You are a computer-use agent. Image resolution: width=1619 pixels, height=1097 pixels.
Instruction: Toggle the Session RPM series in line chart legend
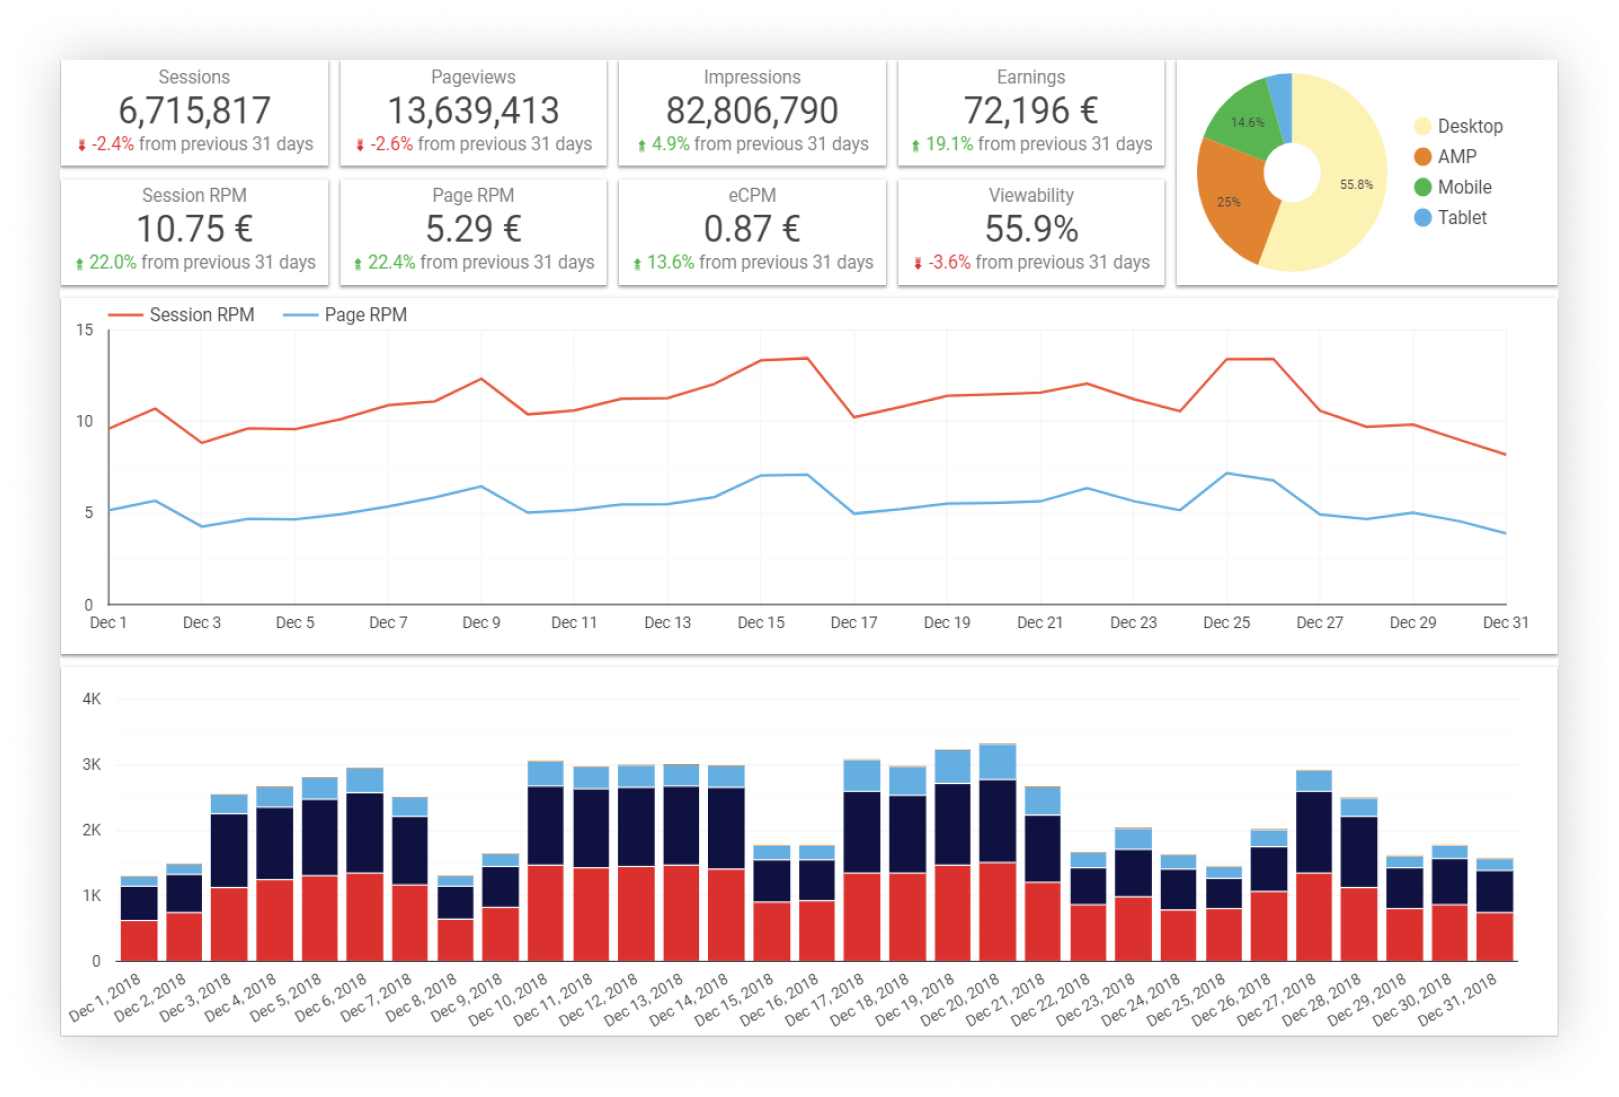point(181,315)
